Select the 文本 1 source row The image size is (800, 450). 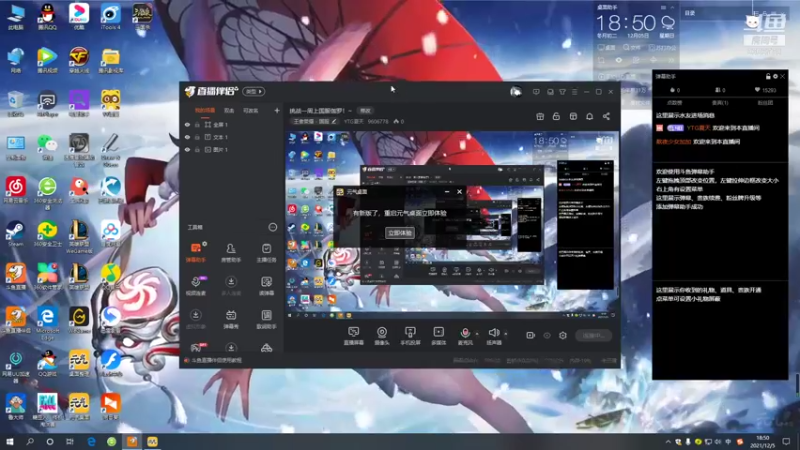point(232,137)
